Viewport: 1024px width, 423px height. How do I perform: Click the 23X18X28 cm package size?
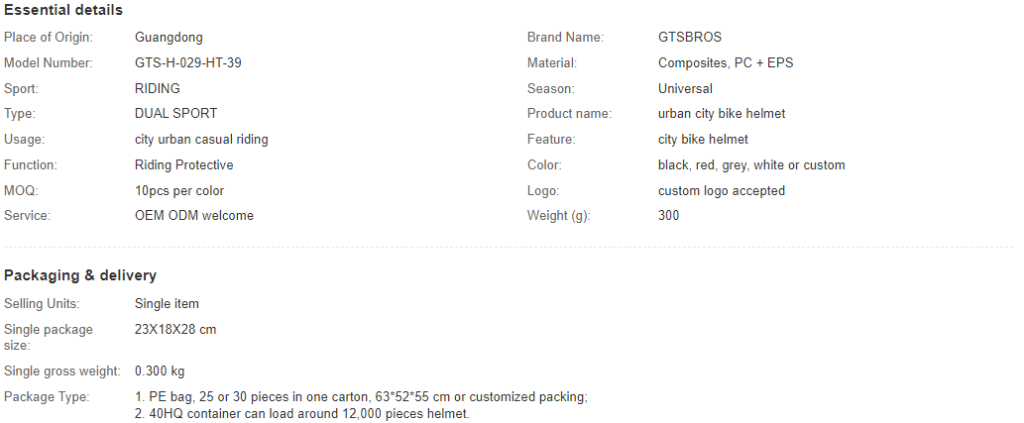click(175, 329)
